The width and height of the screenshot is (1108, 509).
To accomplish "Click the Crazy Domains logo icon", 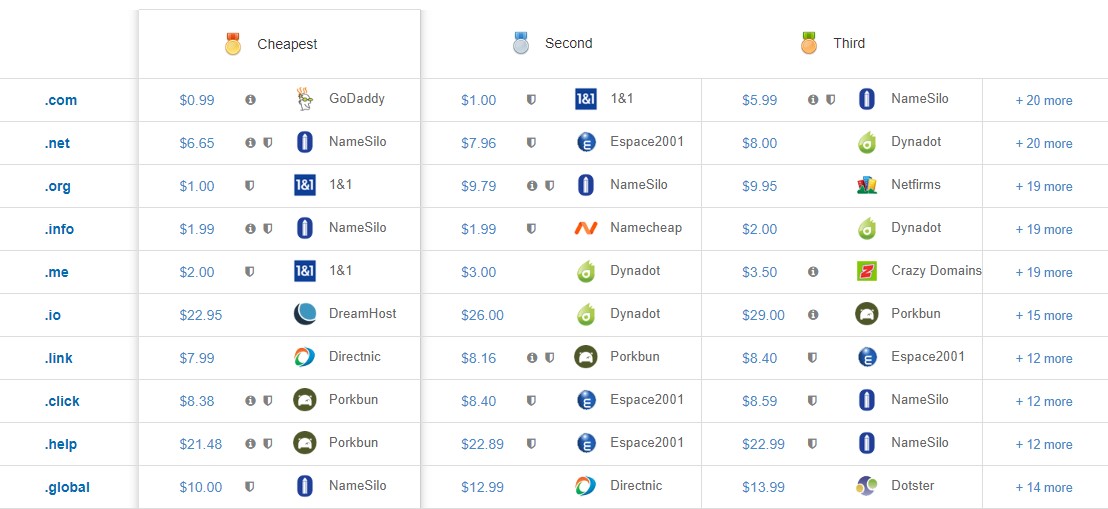I will click(867, 271).
